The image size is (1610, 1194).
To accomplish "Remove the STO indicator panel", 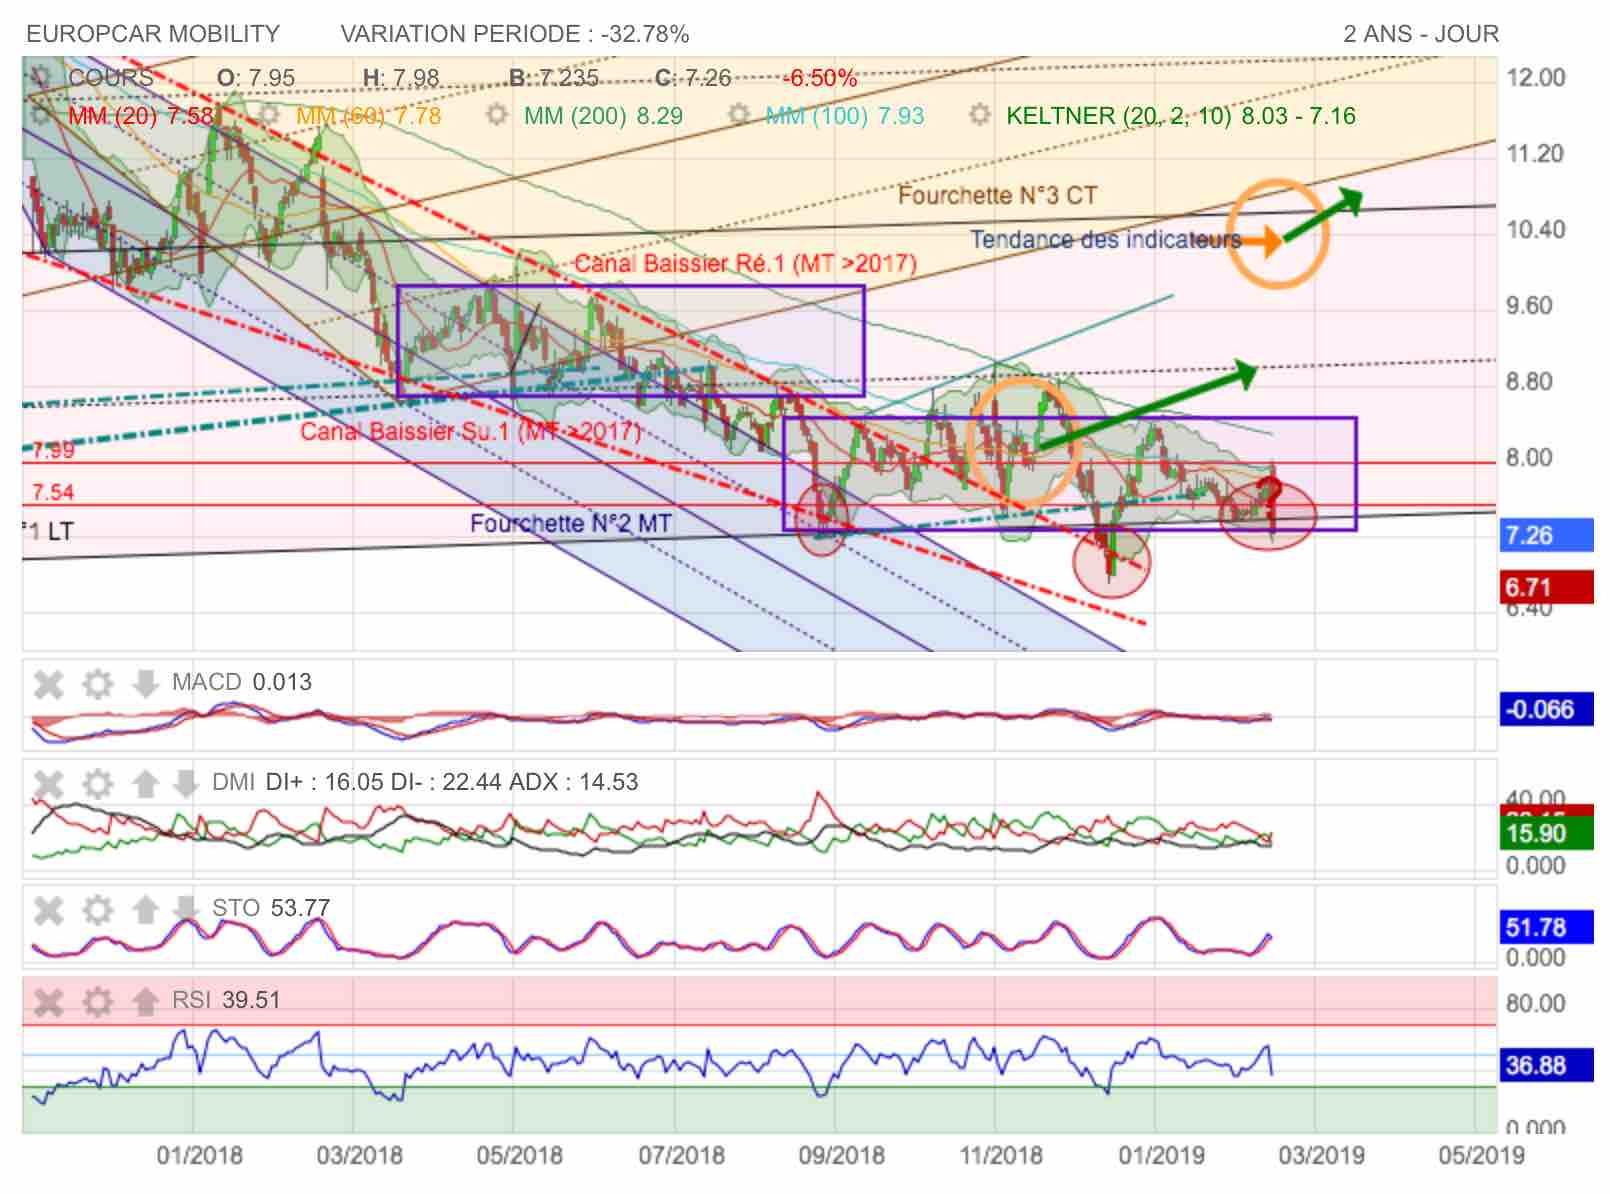I will tap(49, 910).
